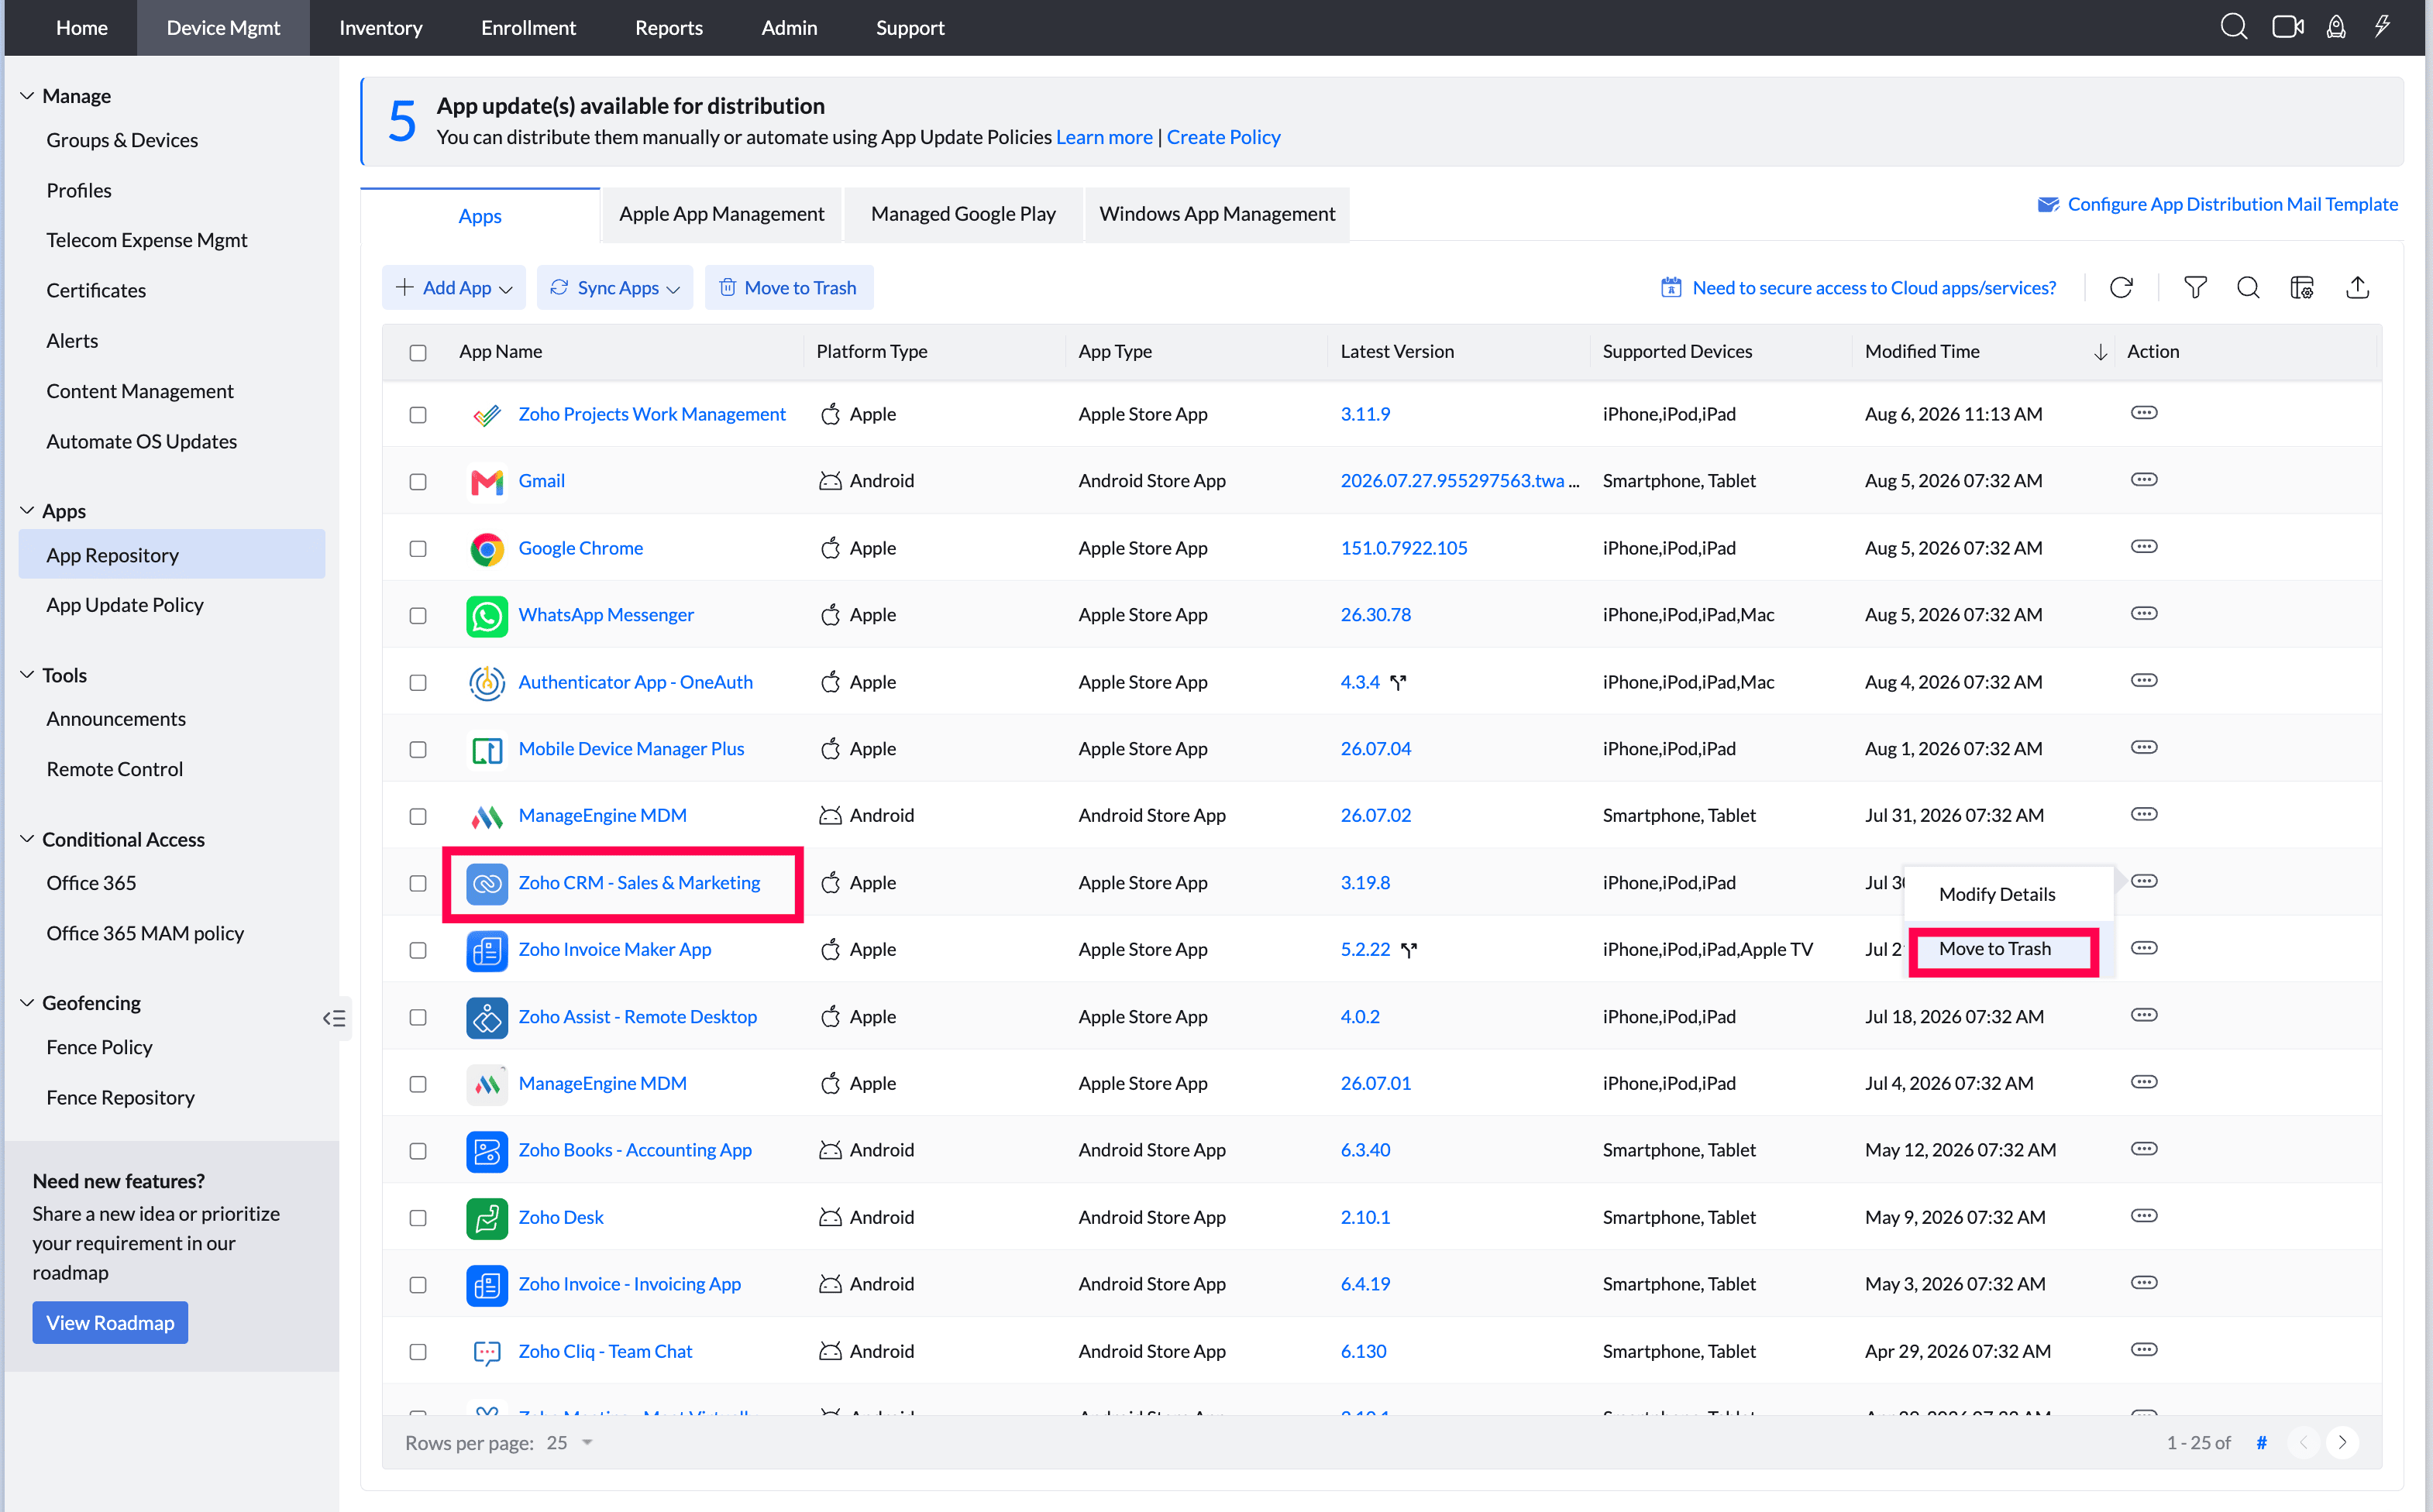The width and height of the screenshot is (2433, 1512).
Task: Click the Zoho Desk app icon
Action: (487, 1218)
